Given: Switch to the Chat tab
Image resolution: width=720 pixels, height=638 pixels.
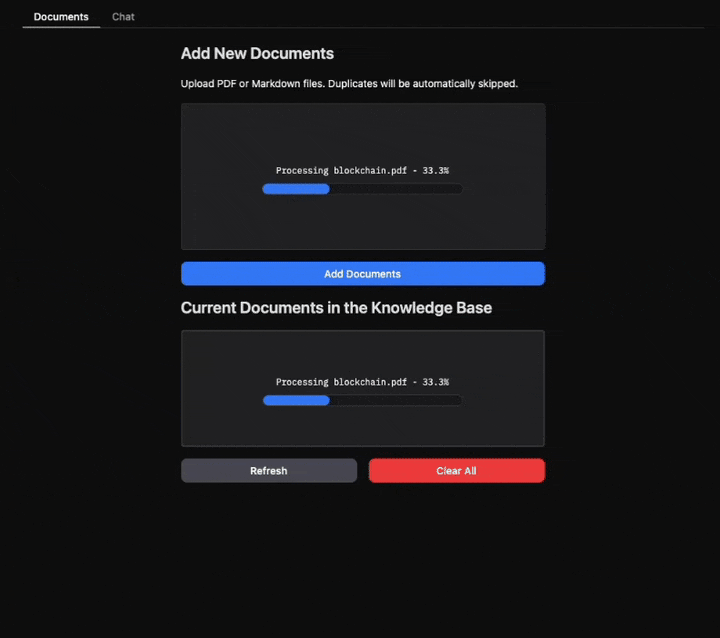Looking at the screenshot, I should tap(123, 17).
